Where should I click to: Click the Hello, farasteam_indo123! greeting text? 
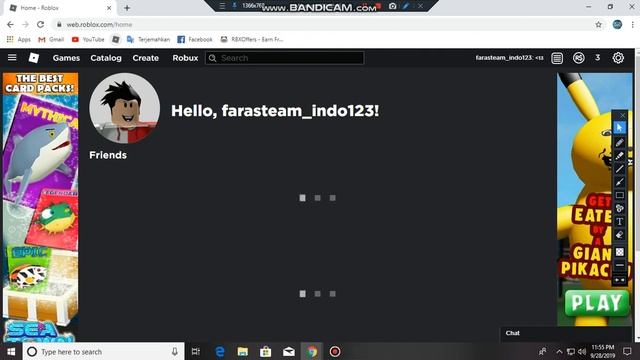click(x=275, y=111)
